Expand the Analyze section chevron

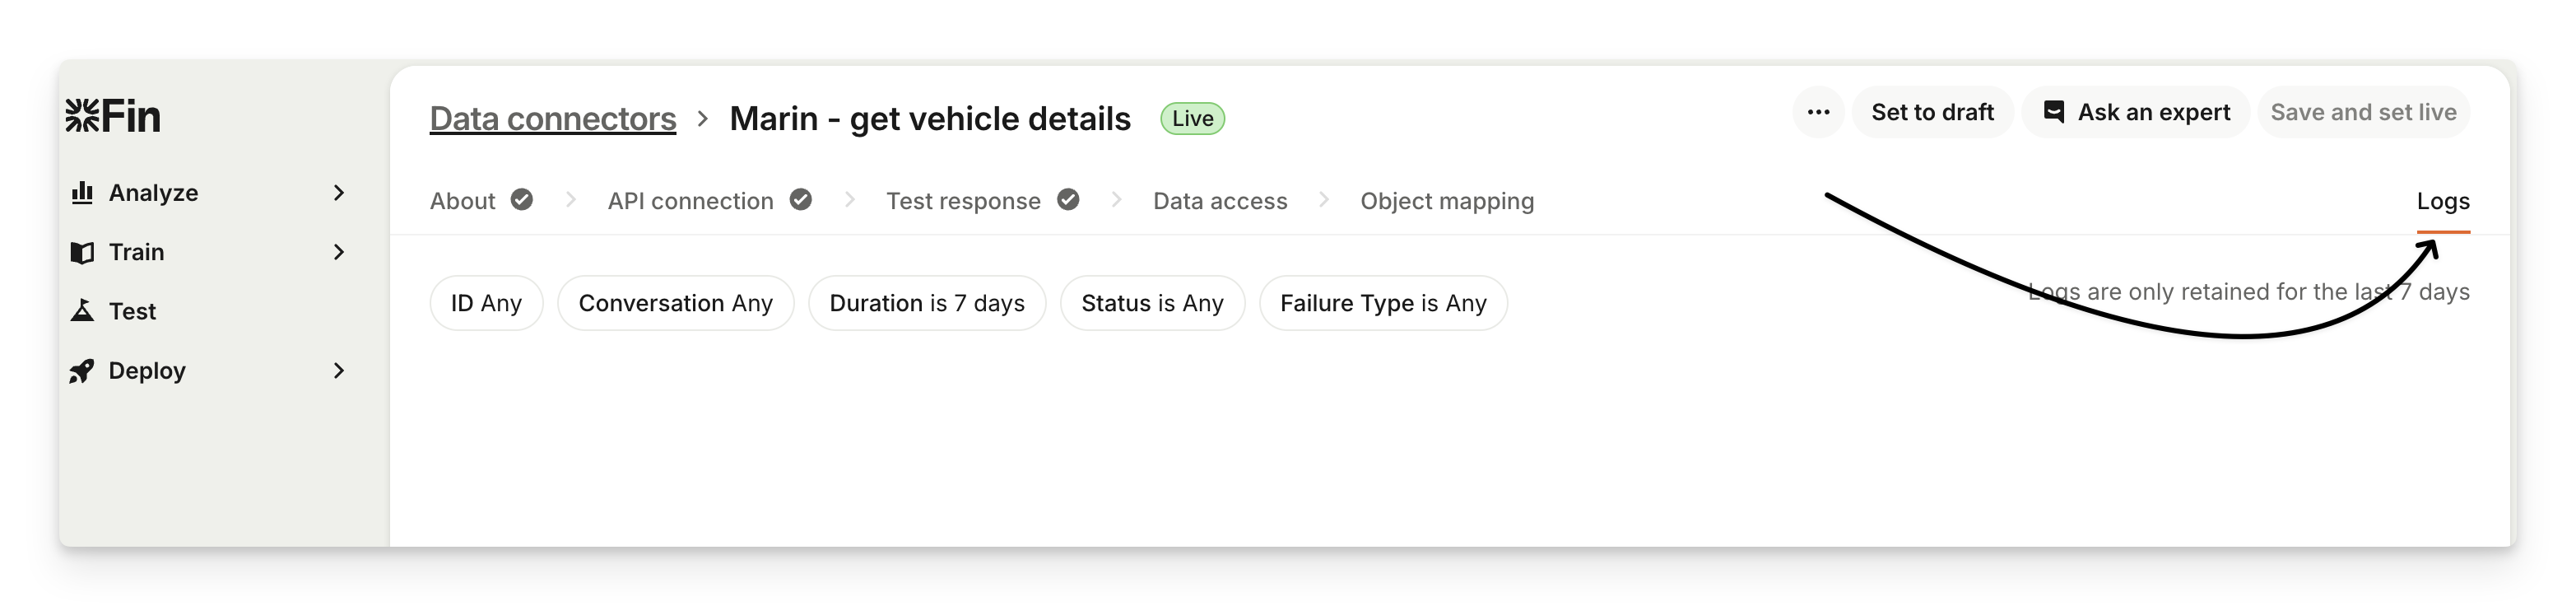tap(339, 192)
